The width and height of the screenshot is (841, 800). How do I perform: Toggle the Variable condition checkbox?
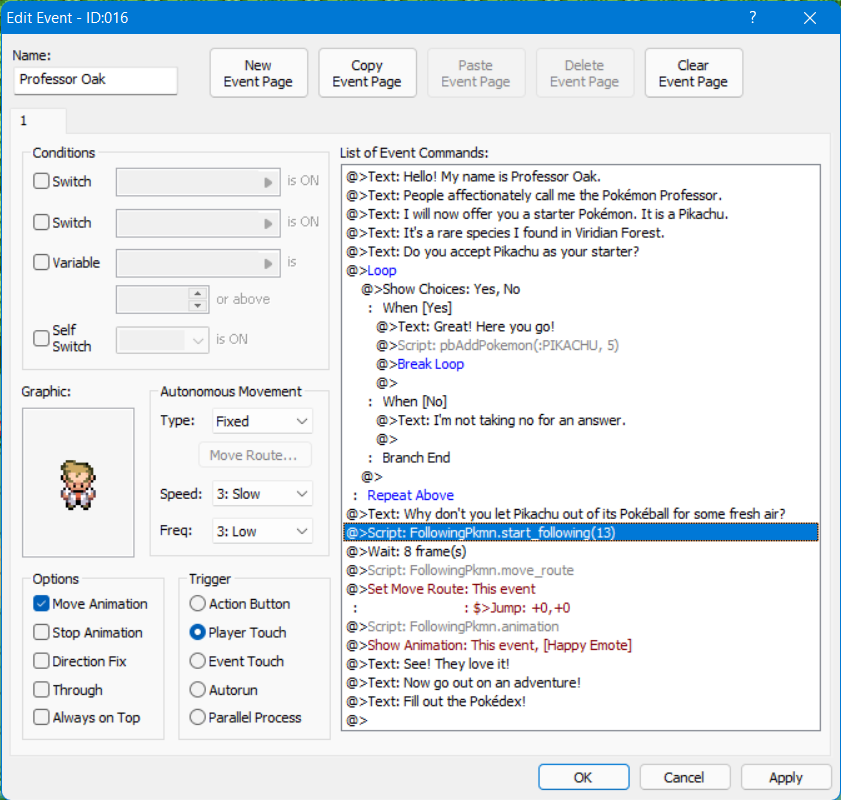[x=42, y=263]
